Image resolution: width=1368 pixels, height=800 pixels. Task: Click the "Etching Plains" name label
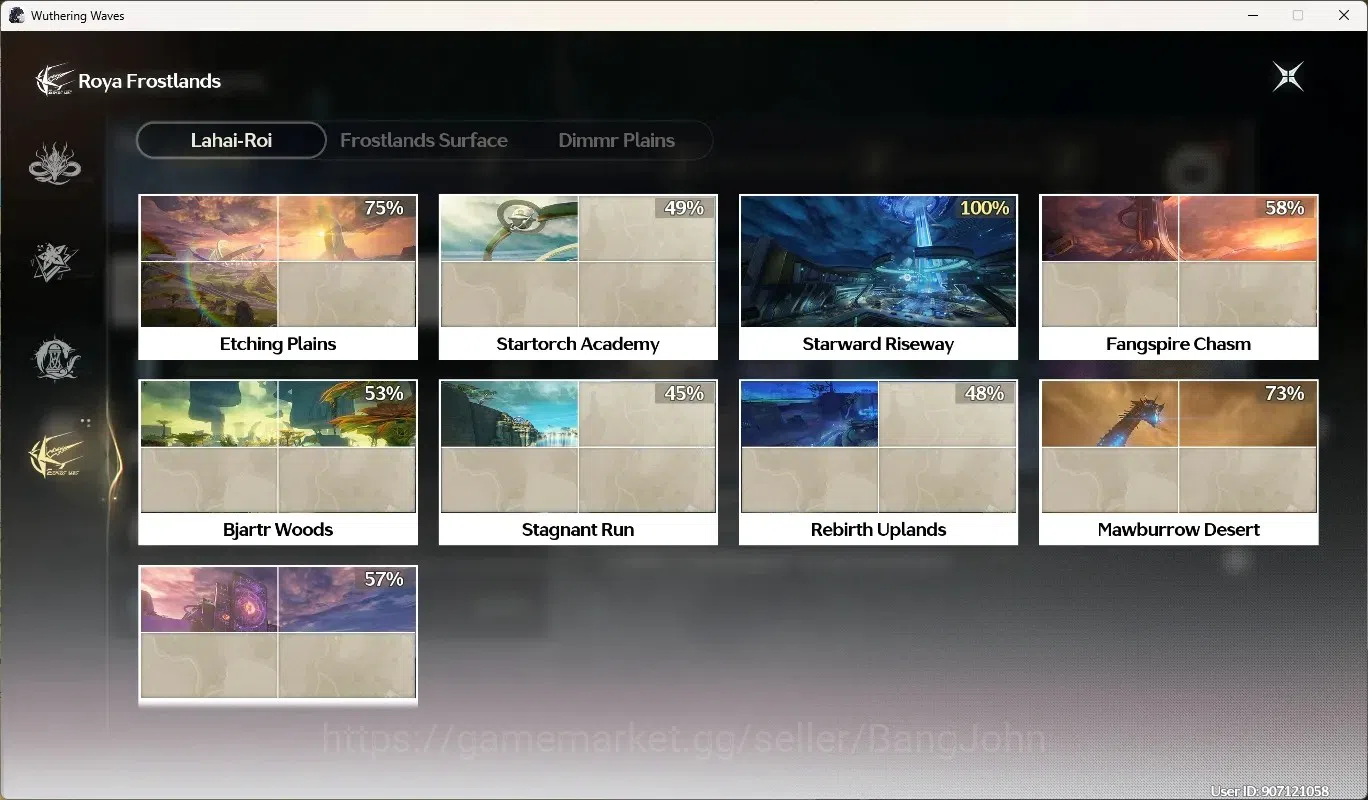(278, 344)
